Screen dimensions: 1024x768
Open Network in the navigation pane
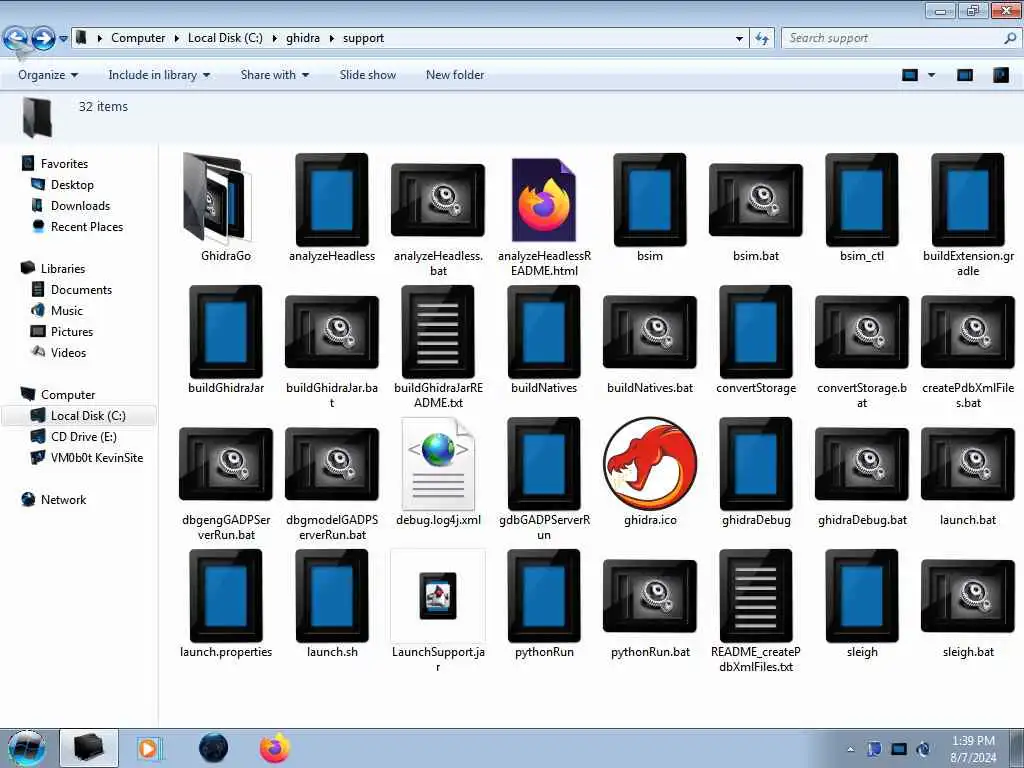click(x=63, y=500)
